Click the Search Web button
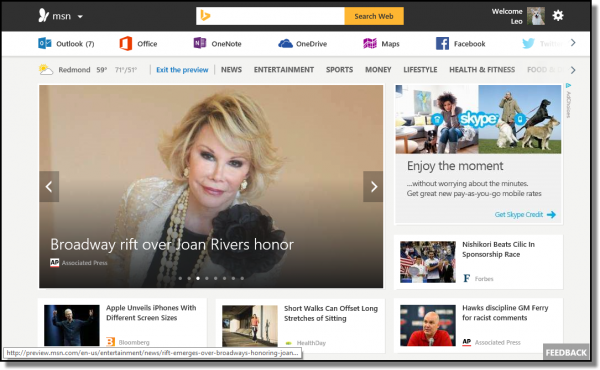 pos(374,16)
